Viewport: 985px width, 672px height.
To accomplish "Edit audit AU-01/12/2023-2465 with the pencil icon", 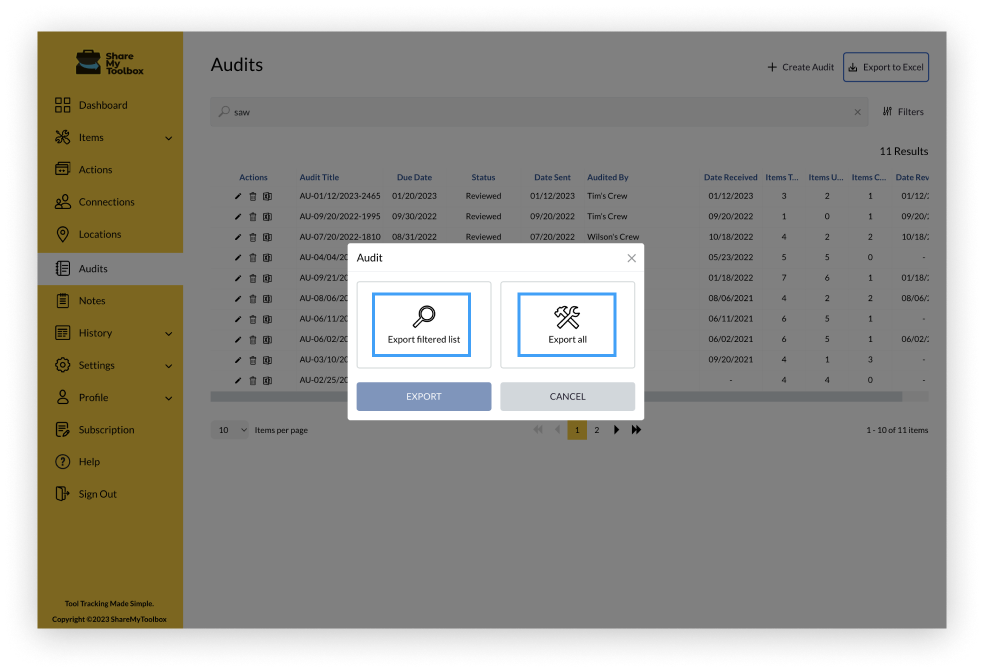I will click(x=237, y=196).
